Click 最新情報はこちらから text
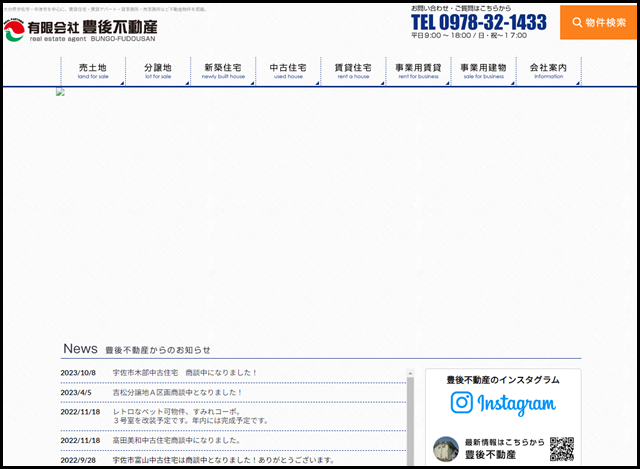Screen dimensions: 640x469 [504, 442]
